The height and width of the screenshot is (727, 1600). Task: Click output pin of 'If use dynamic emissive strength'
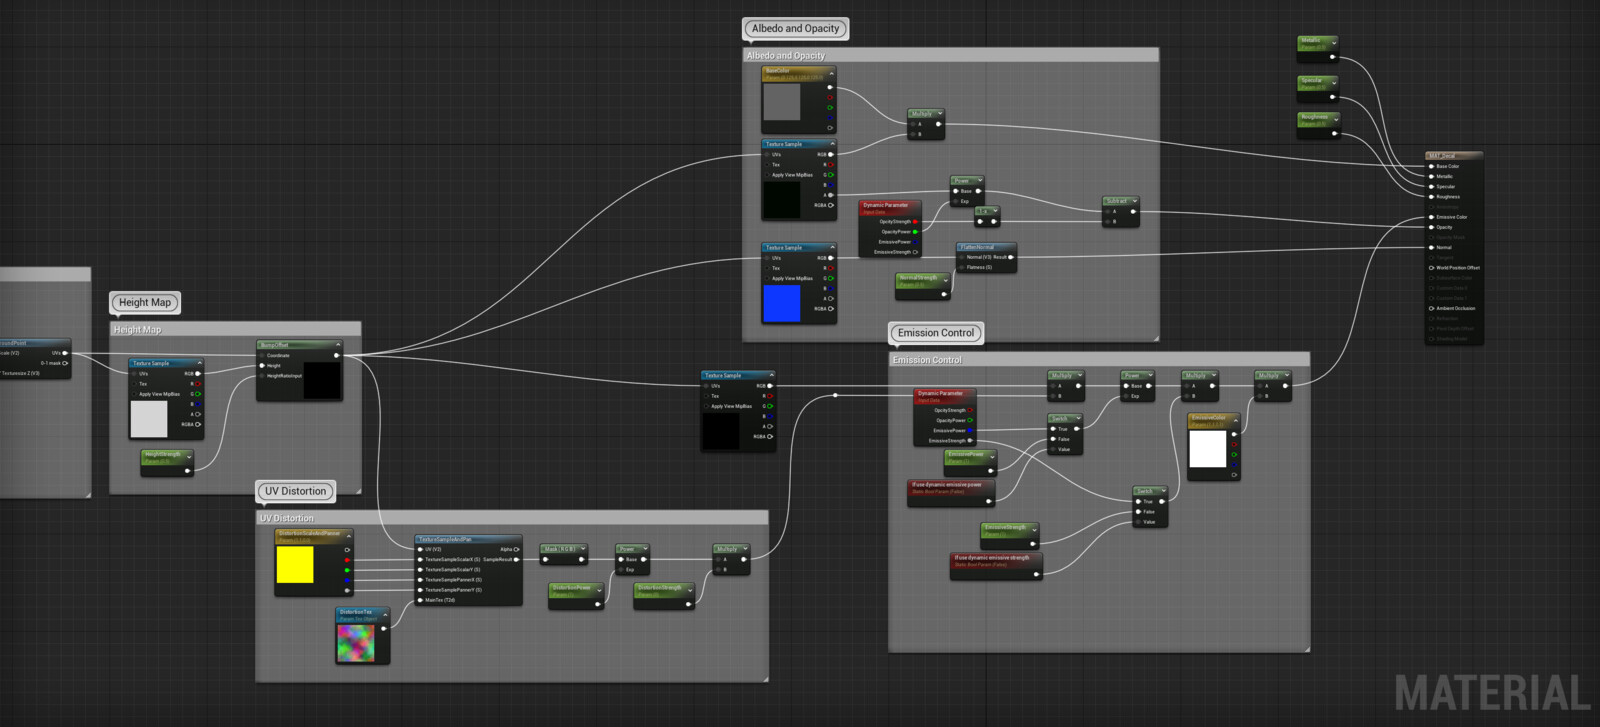coord(1036,574)
